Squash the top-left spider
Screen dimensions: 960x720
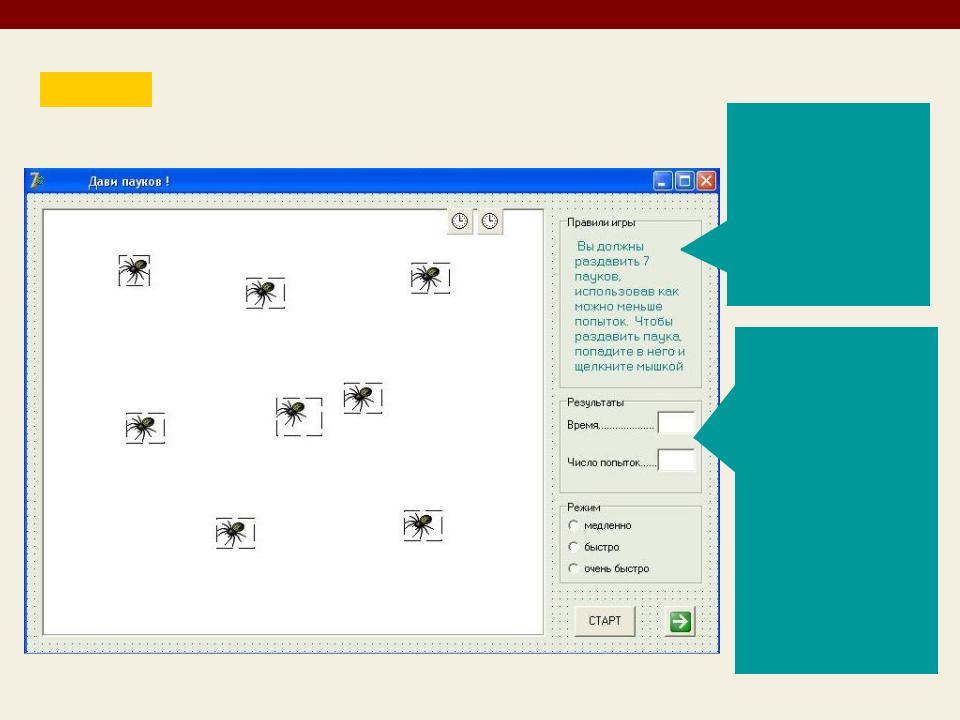coord(134,271)
